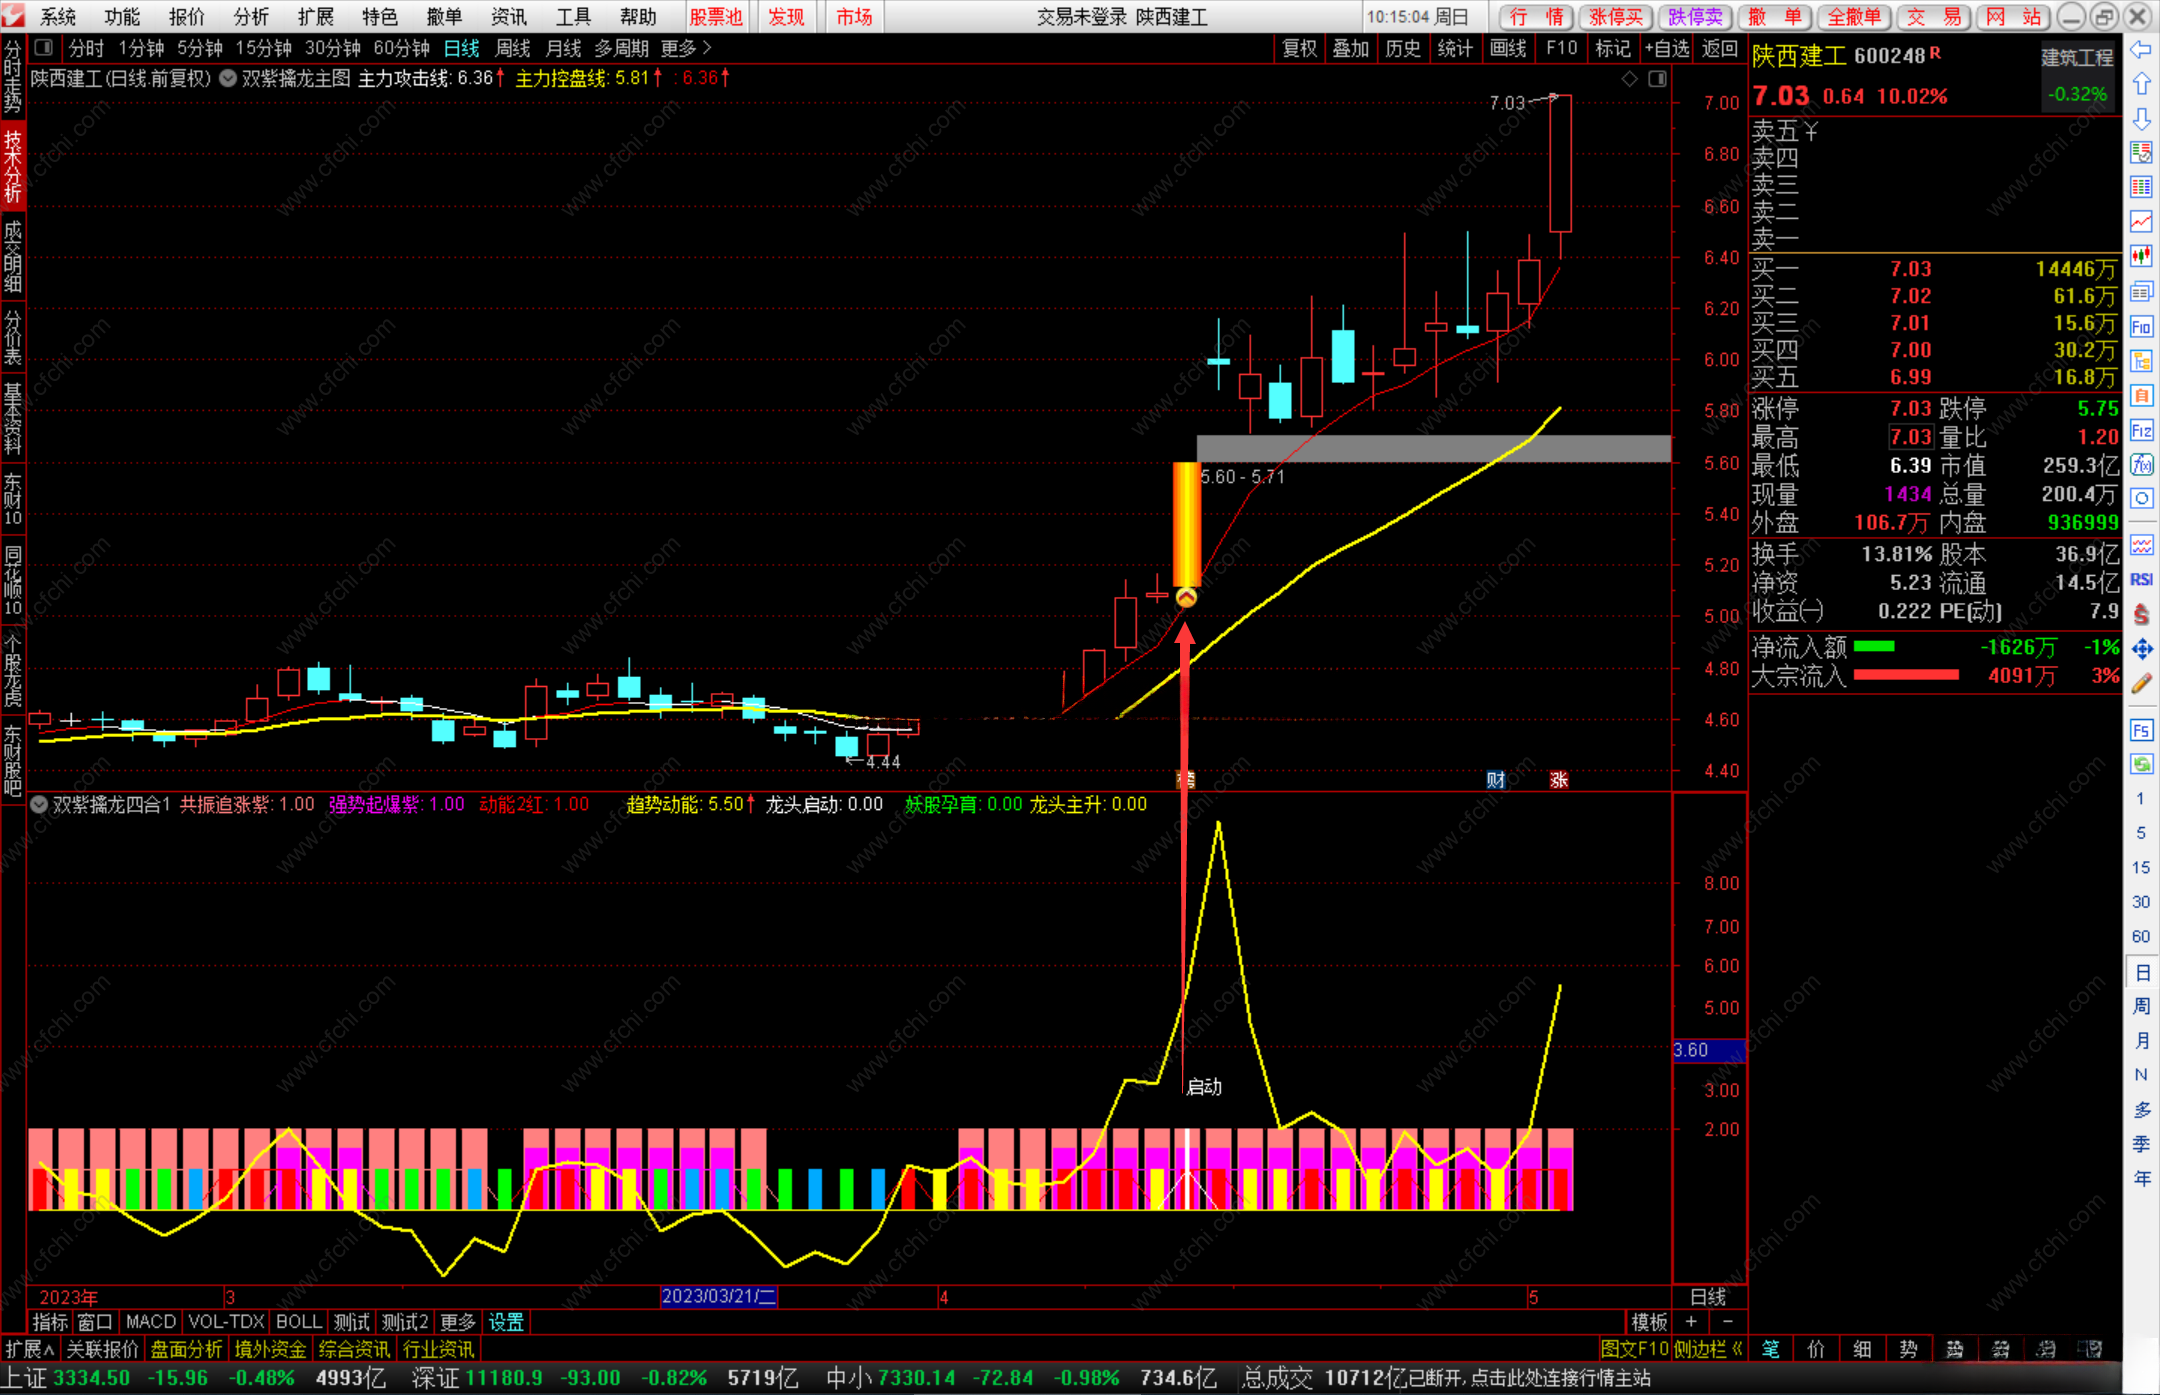2160x1395 pixels.
Task: Open the RSI indicator icon
Action: click(2140, 580)
